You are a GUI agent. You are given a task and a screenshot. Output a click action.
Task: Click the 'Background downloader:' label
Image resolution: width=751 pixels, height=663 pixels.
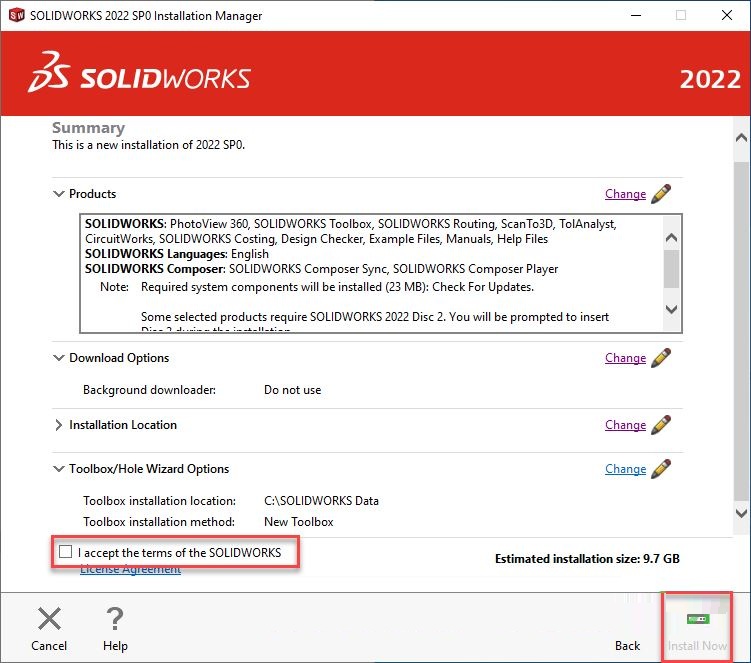tap(149, 390)
